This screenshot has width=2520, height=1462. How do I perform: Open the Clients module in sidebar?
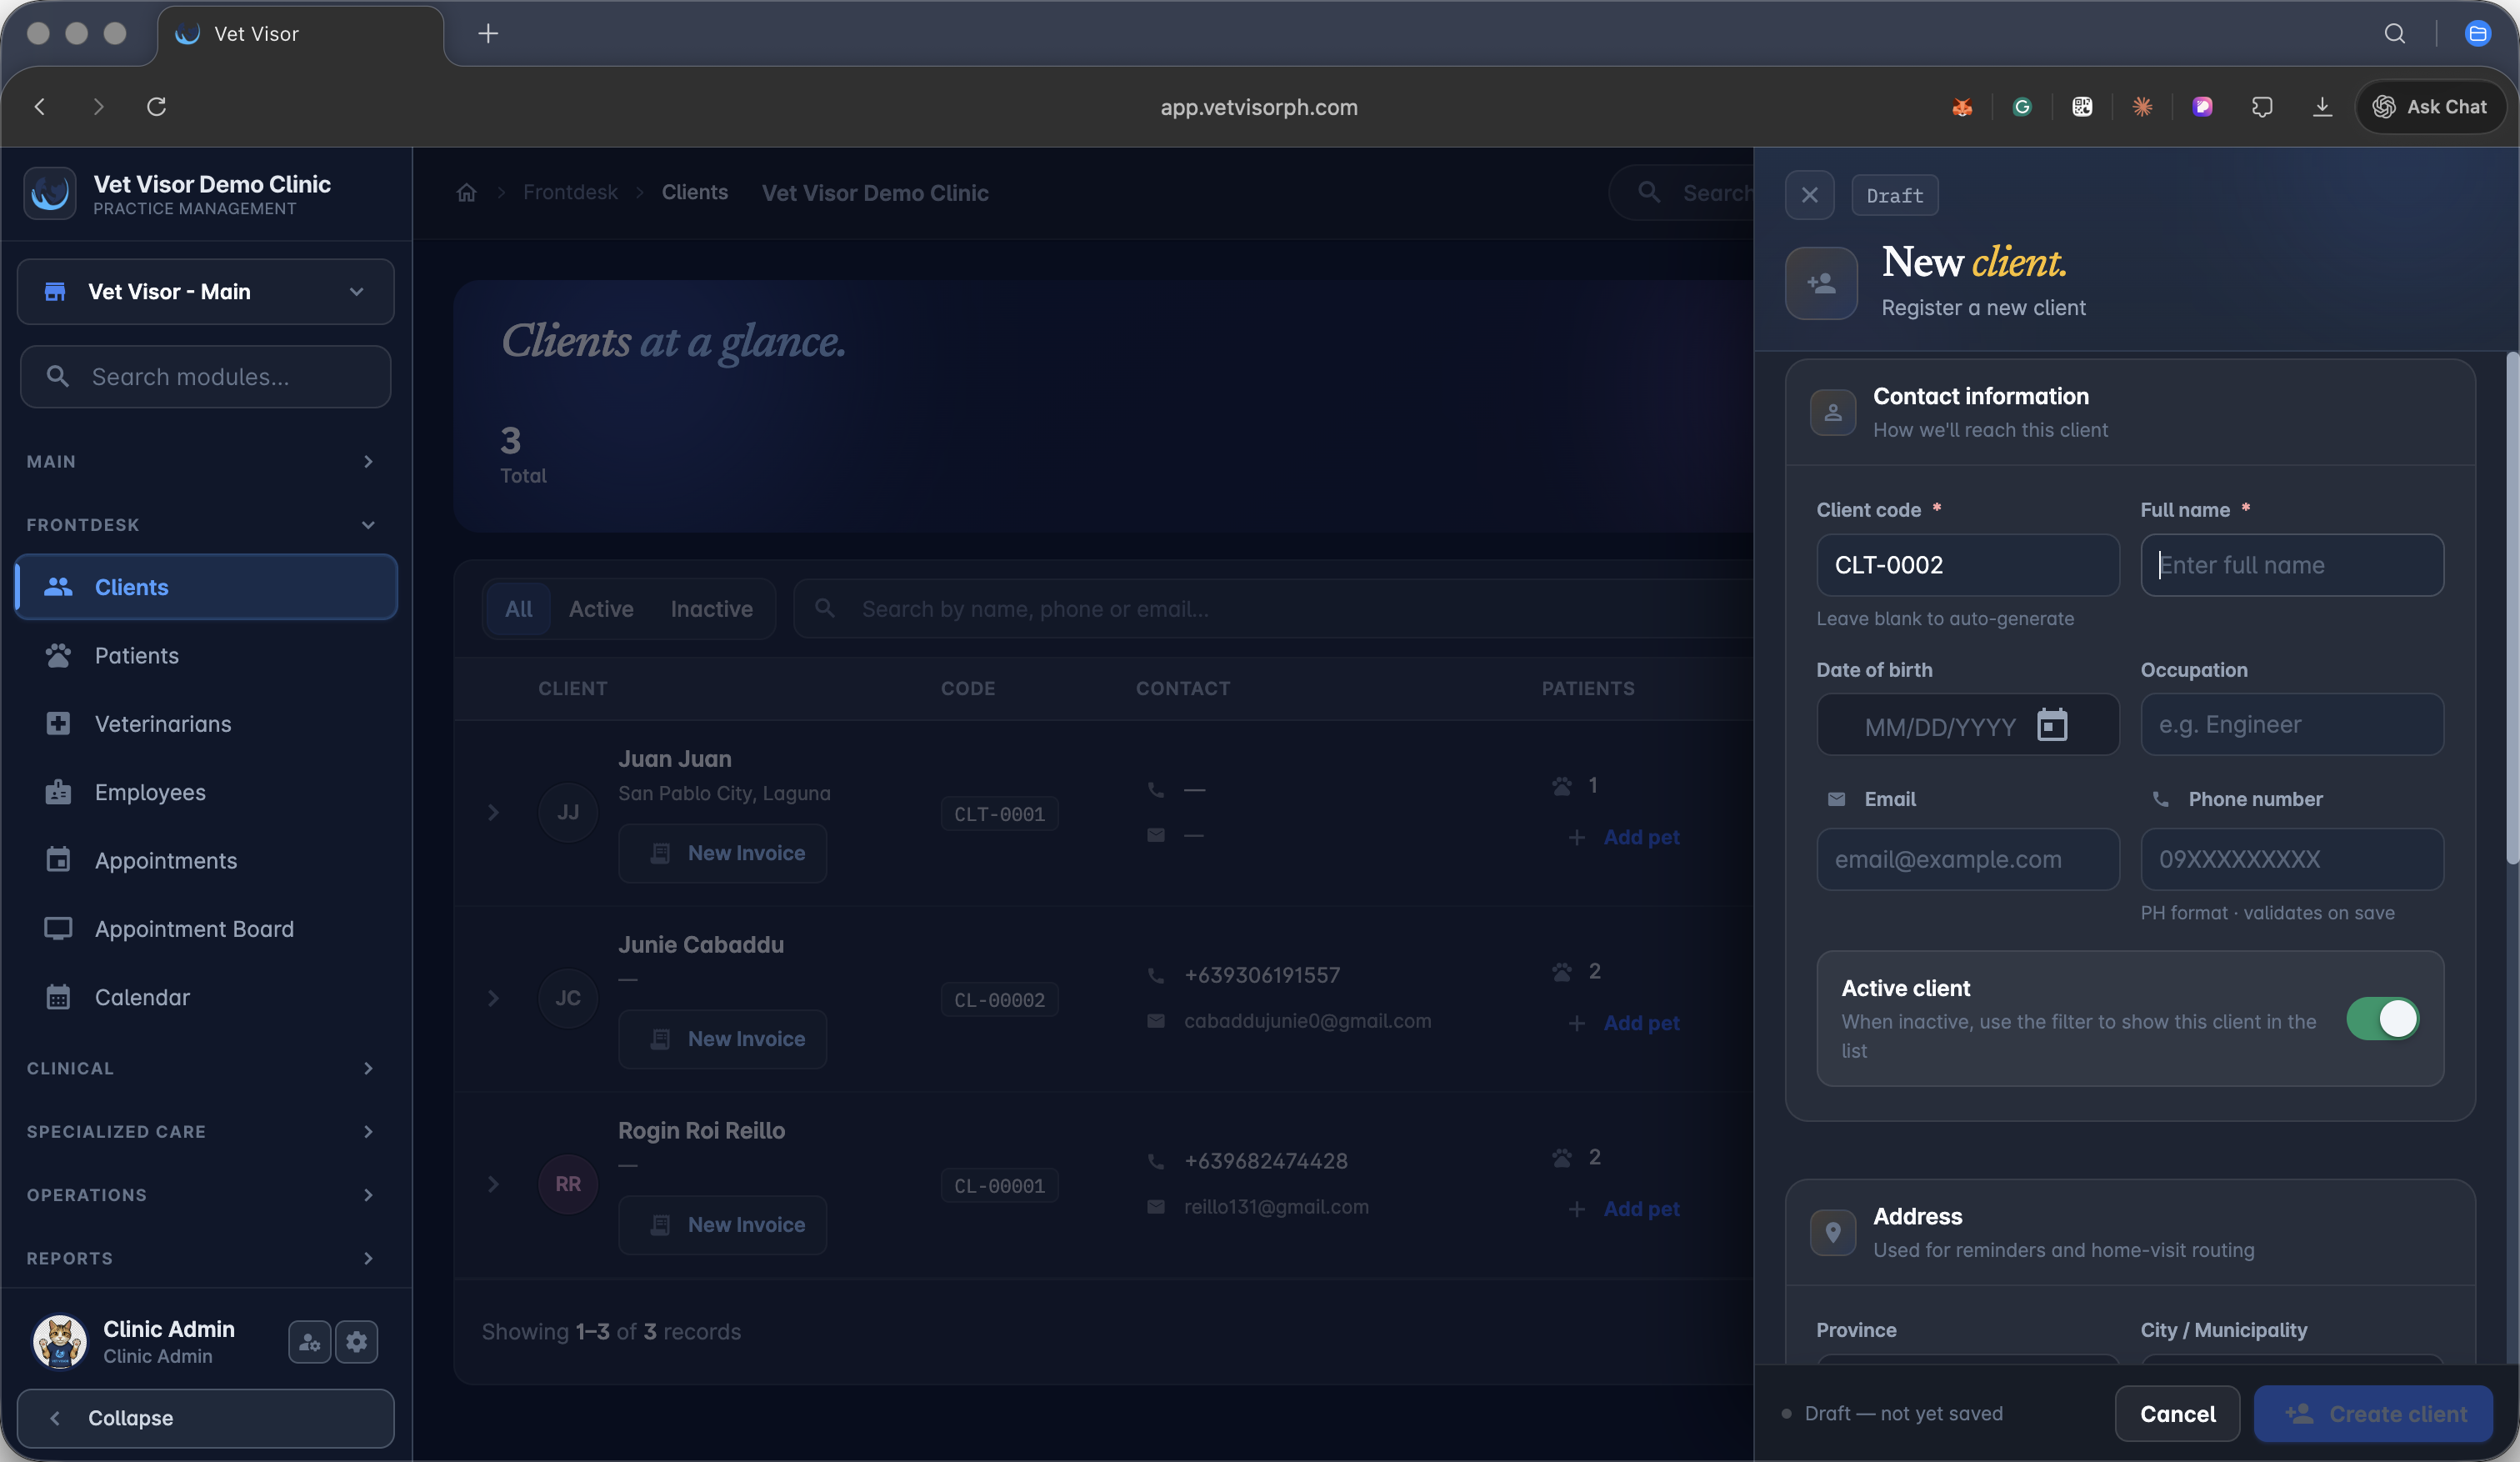[206, 587]
